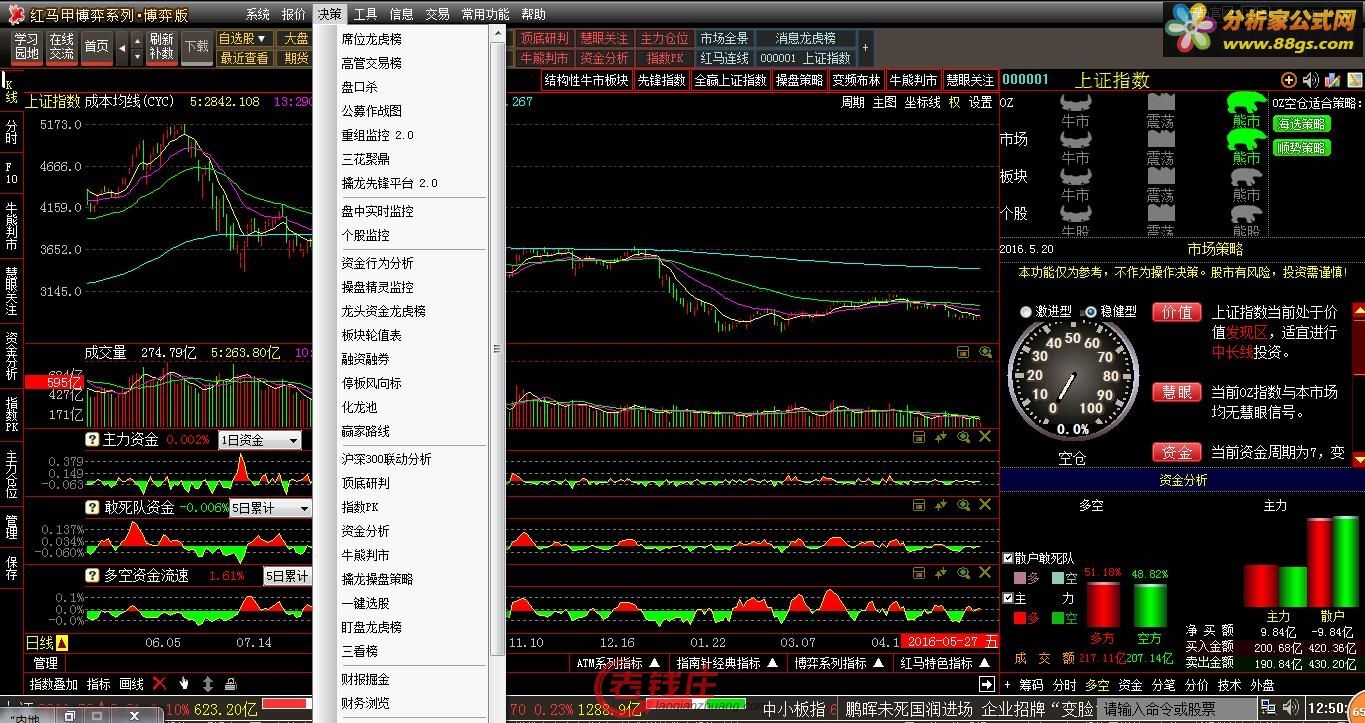Click the 学习园地 toolbar button
The image size is (1365, 723).
coord(26,47)
